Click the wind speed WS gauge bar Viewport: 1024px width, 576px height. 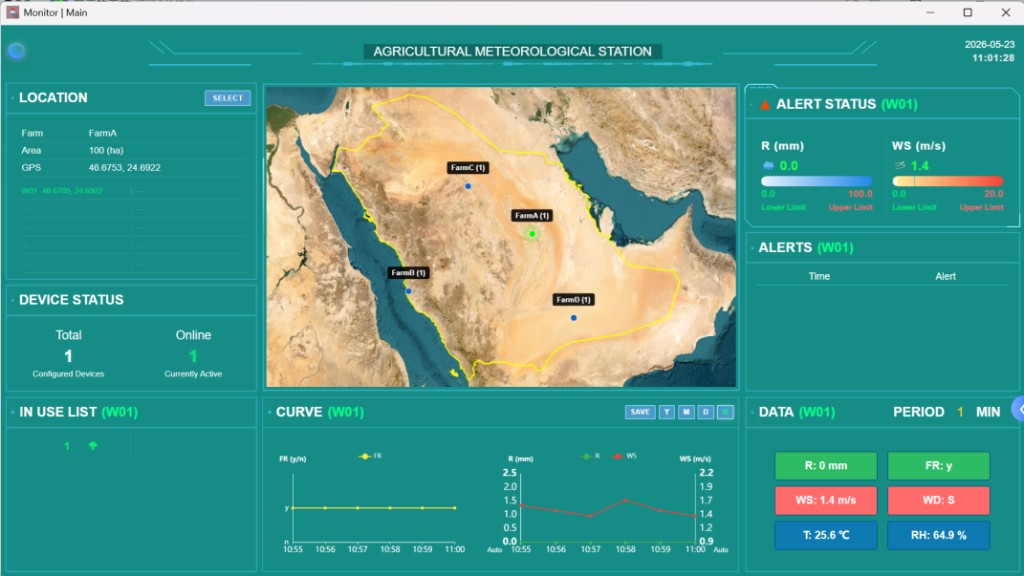[948, 182]
